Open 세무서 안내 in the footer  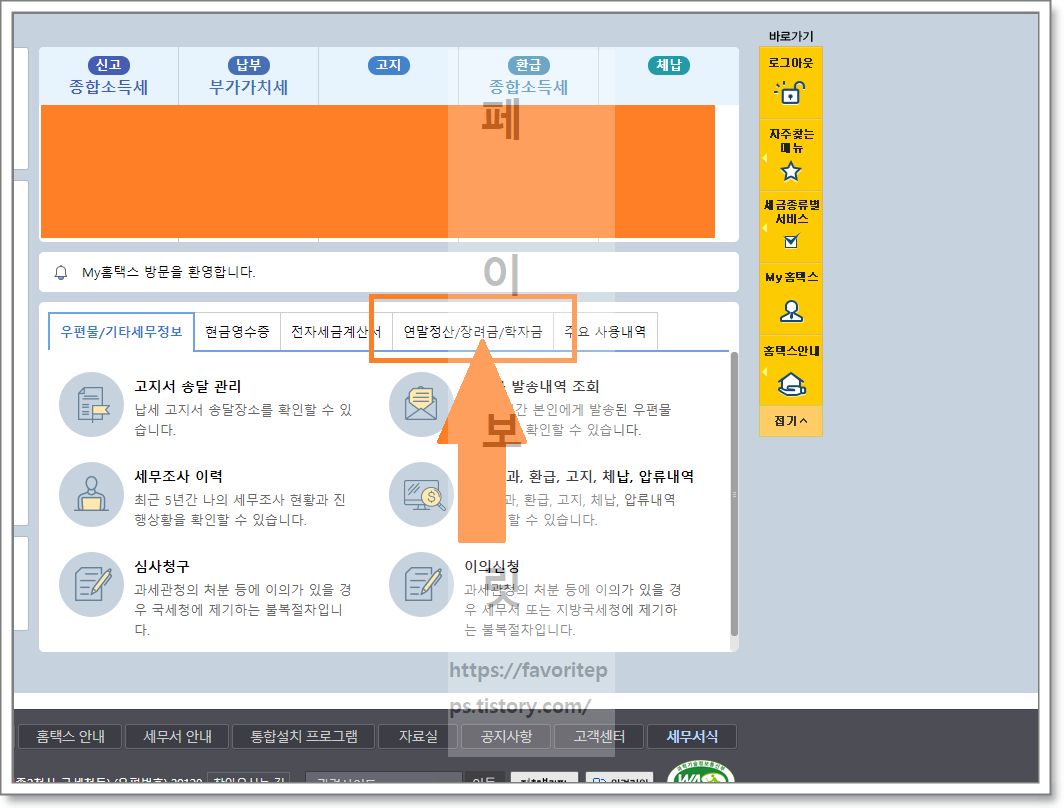coord(177,736)
